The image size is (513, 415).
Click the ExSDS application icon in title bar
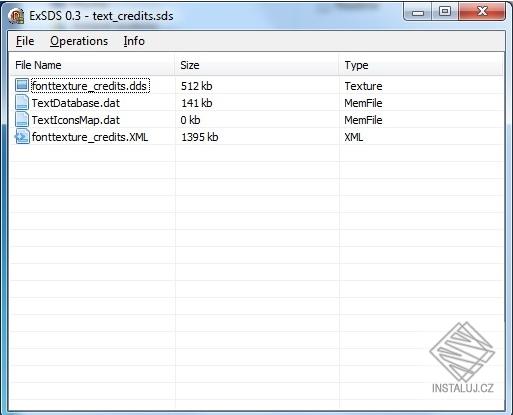[16, 16]
